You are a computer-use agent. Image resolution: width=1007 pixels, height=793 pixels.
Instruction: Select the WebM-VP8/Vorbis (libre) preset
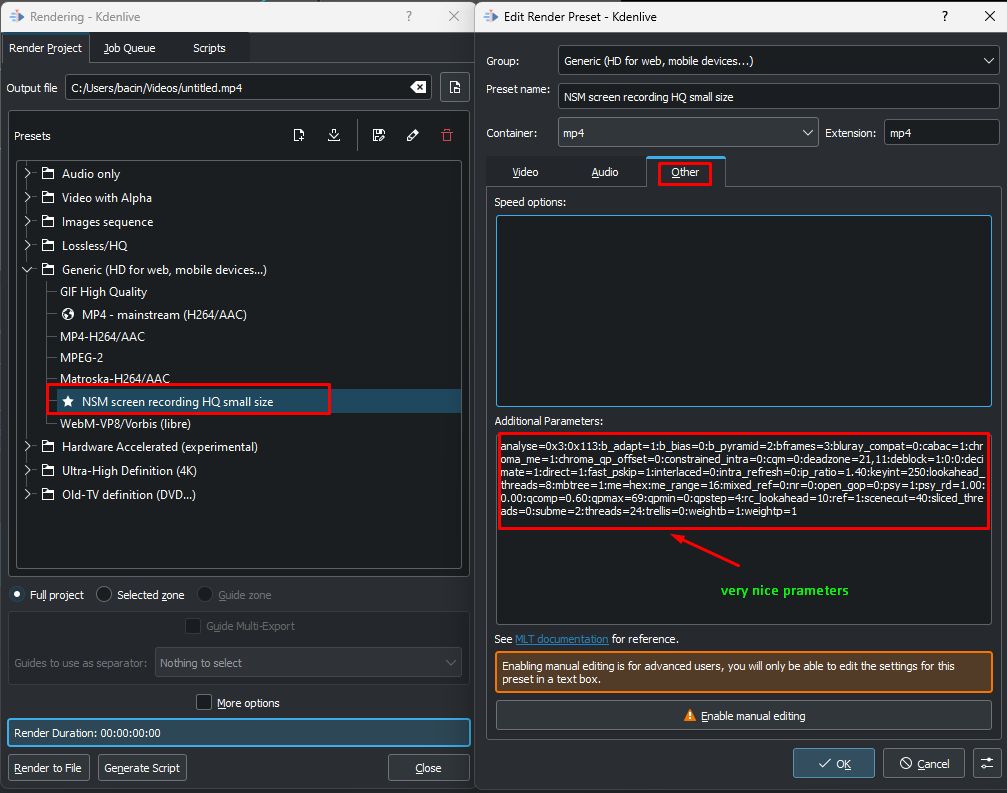pyautogui.click(x=125, y=424)
